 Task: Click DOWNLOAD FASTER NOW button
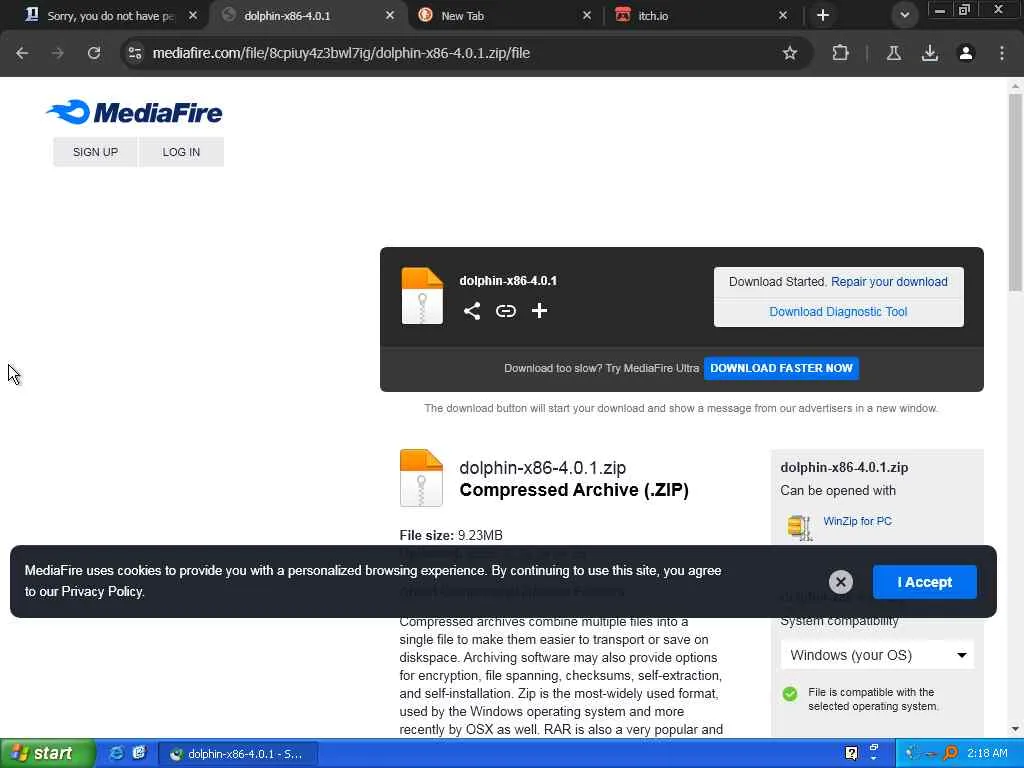tap(781, 368)
